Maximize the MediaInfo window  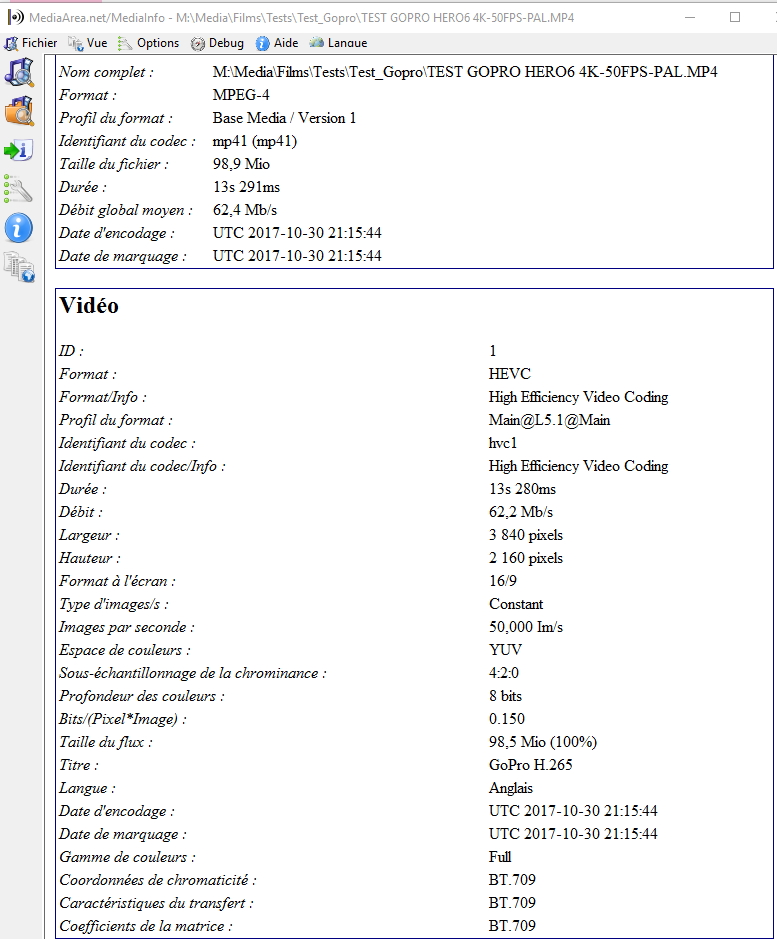[735, 17]
